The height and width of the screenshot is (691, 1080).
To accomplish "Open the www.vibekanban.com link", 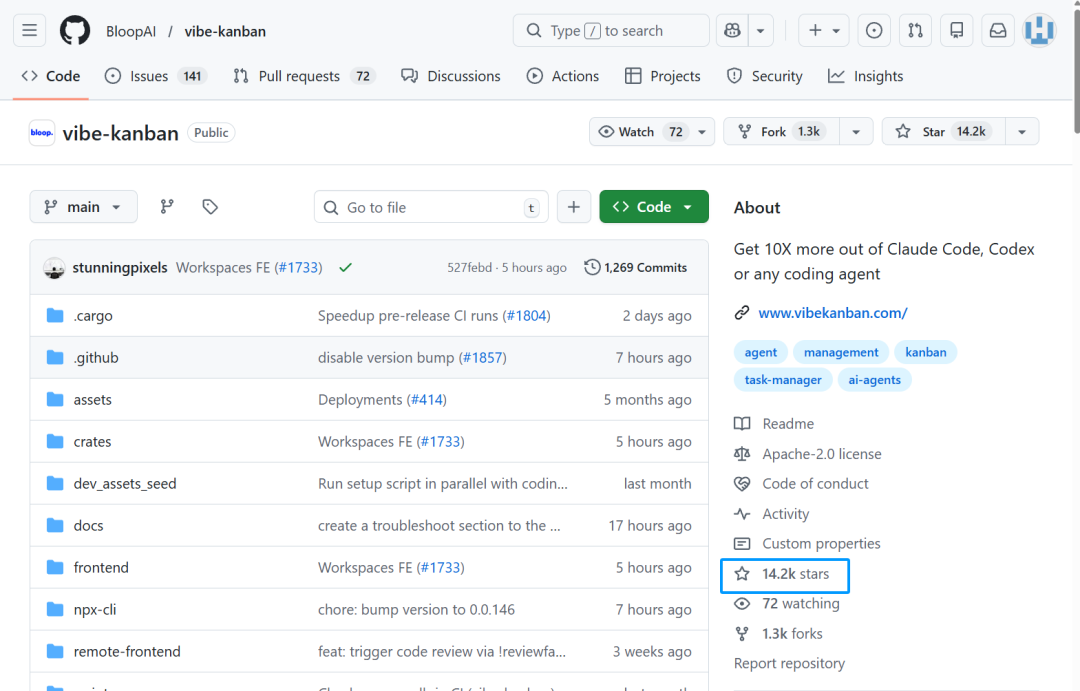I will [x=832, y=313].
